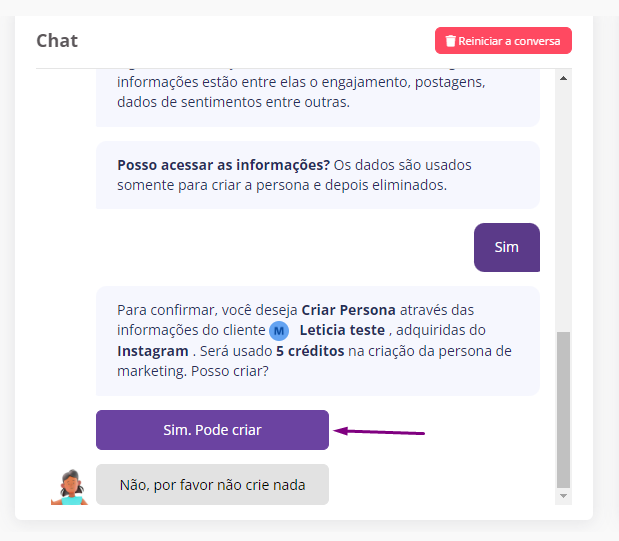Click the trash icon on restart button
This screenshot has width=619, height=541.
pos(450,41)
